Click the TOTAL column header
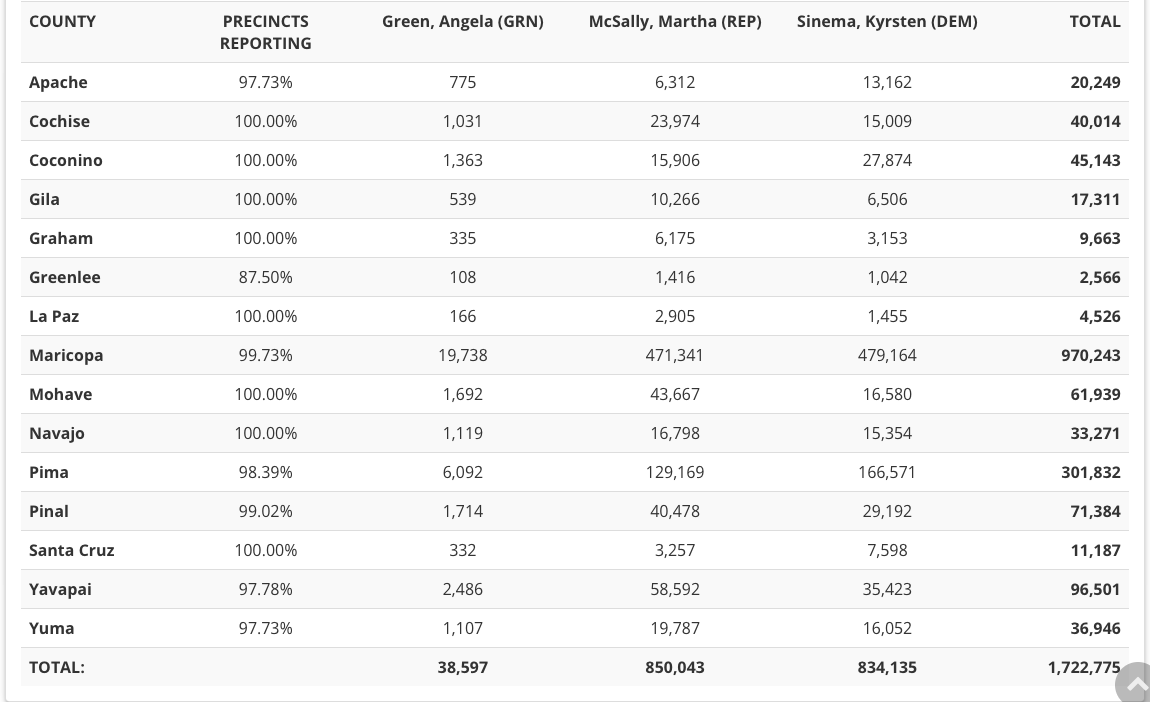Viewport: 1150px width, 702px height. [x=1094, y=21]
